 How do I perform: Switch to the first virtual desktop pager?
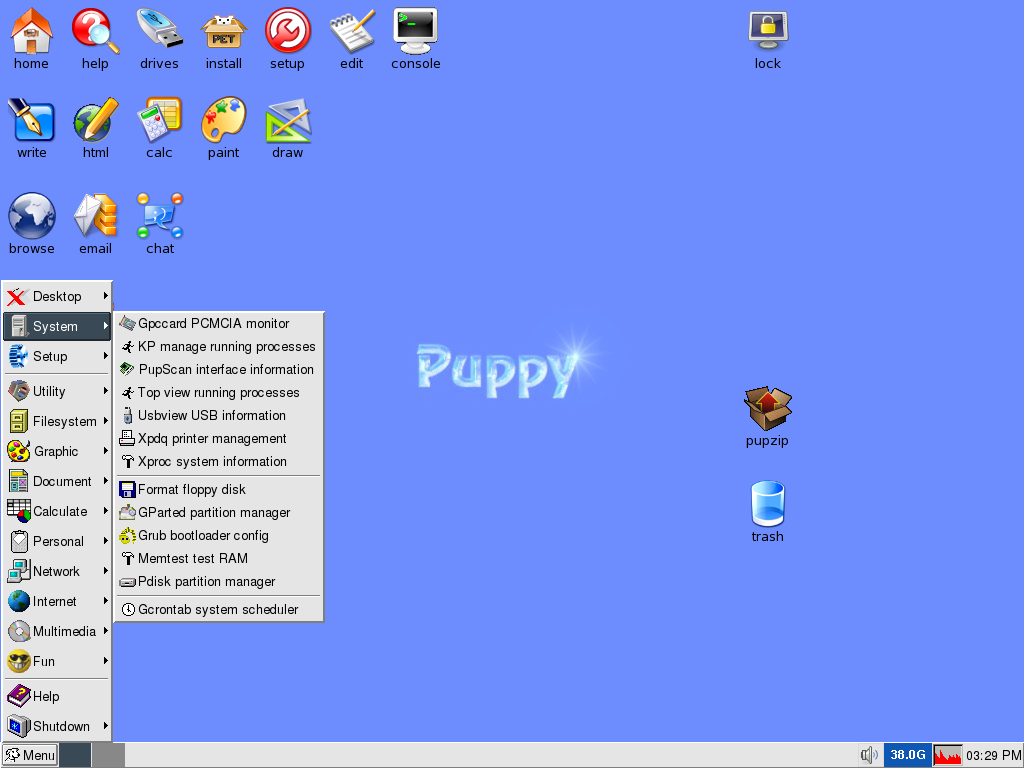tap(75, 756)
